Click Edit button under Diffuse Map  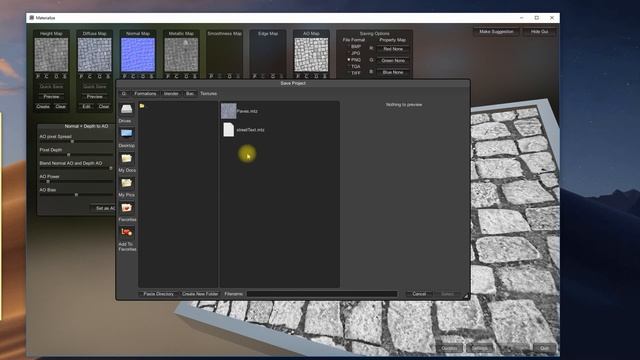click(87, 107)
